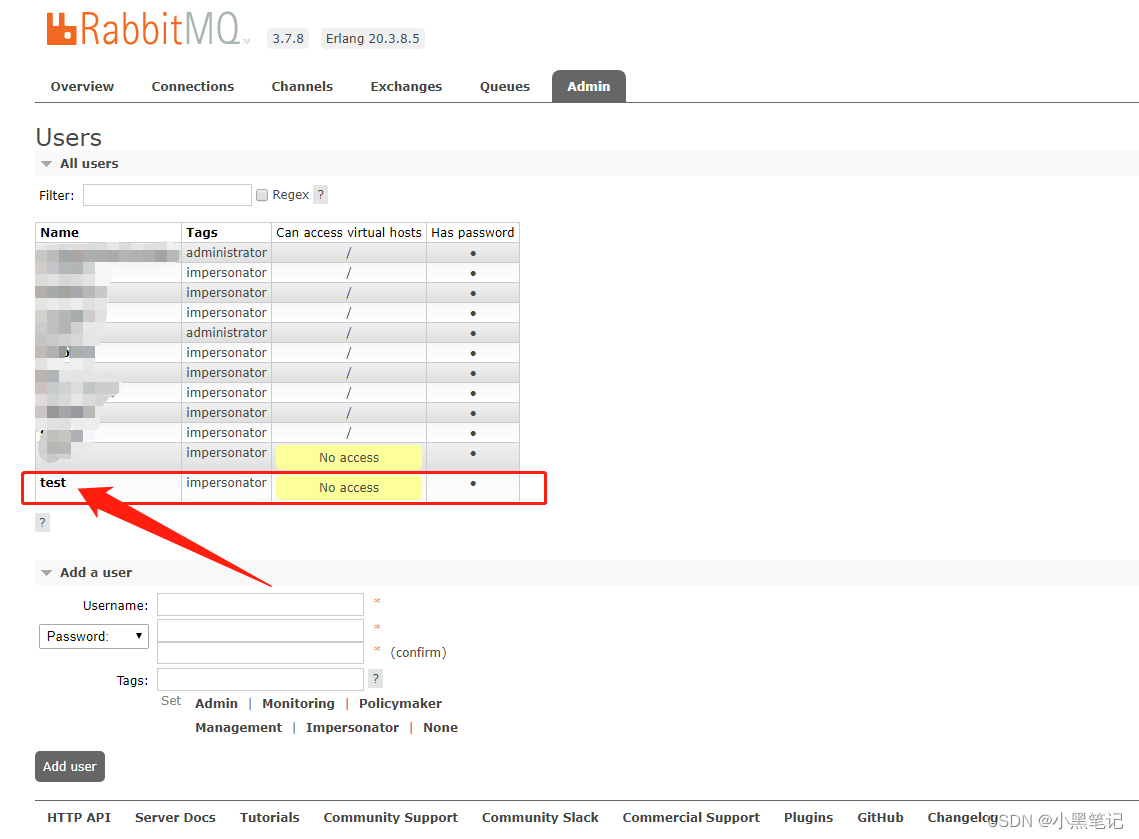This screenshot has width=1139, height=839.
Task: Open the GitHub footer link
Action: click(880, 817)
